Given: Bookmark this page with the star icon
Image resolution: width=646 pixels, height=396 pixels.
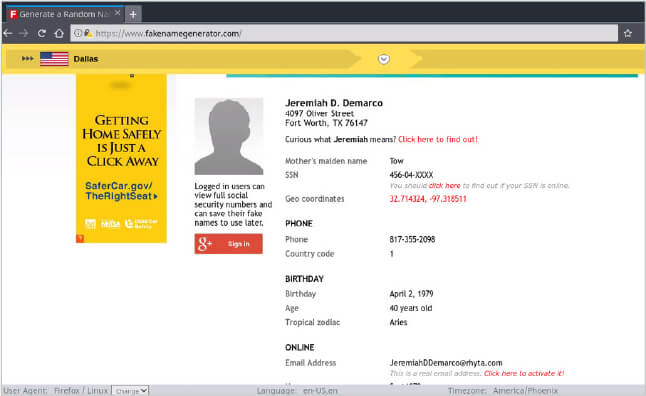Looking at the screenshot, I should [627, 33].
